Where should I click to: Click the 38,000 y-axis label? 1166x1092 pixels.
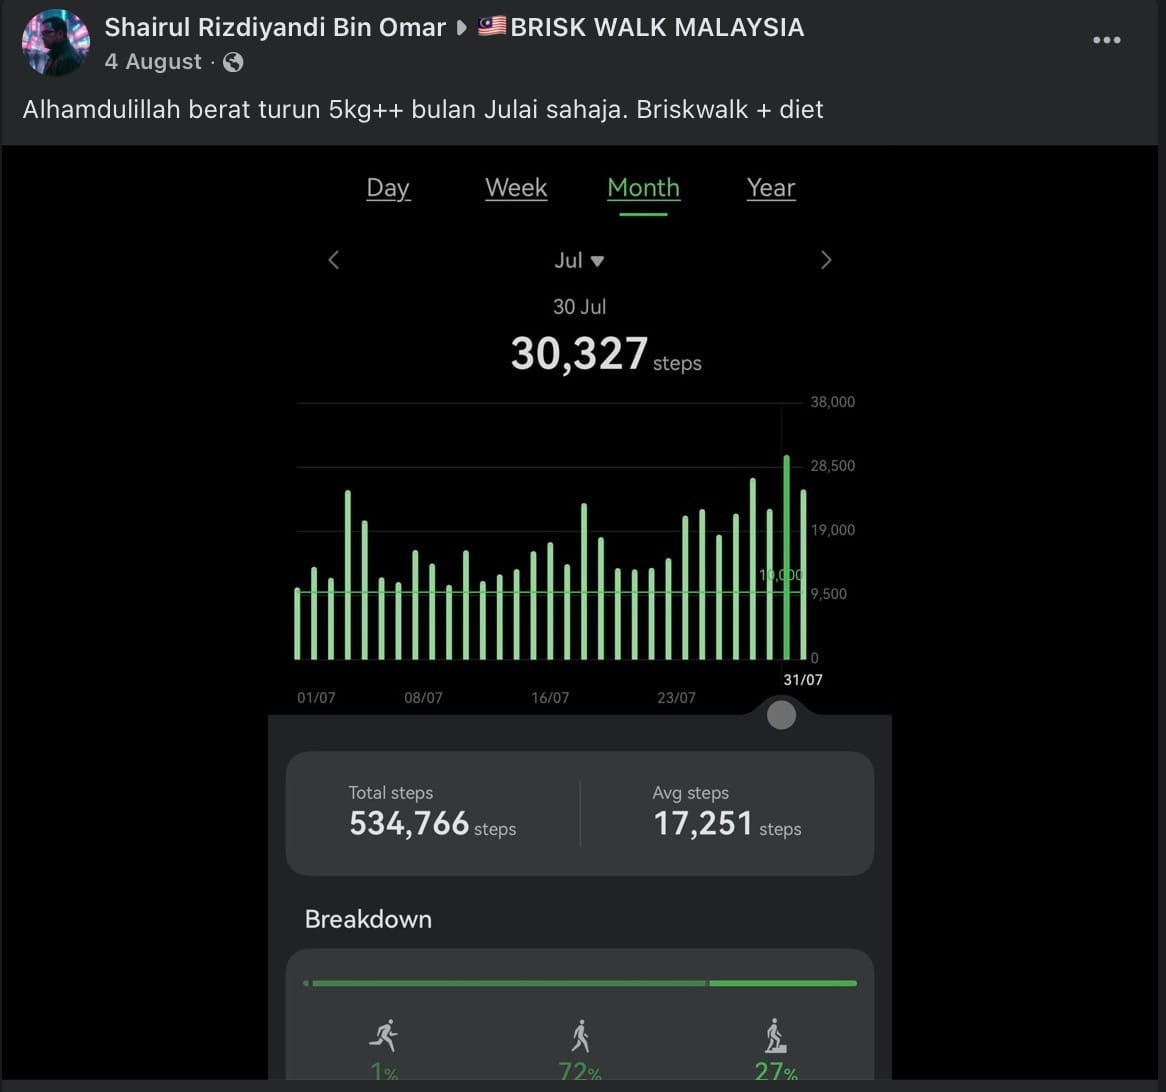click(832, 402)
